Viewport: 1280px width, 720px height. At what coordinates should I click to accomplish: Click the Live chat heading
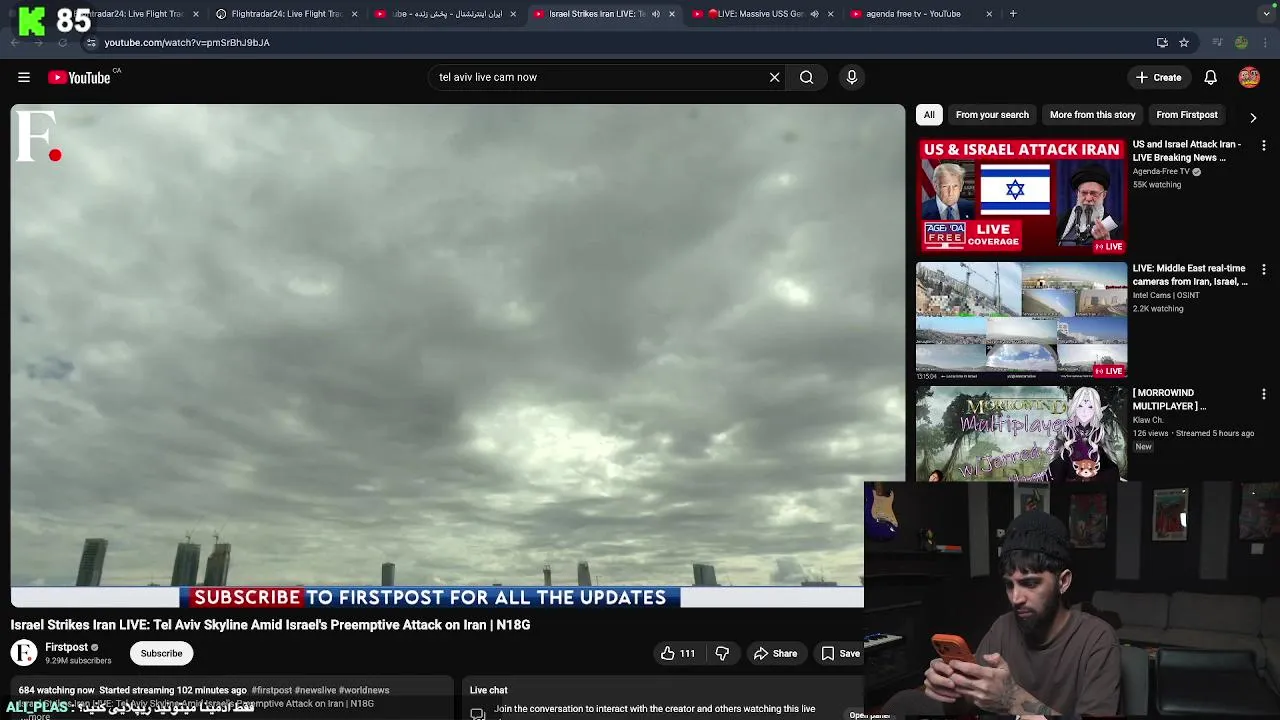point(489,690)
